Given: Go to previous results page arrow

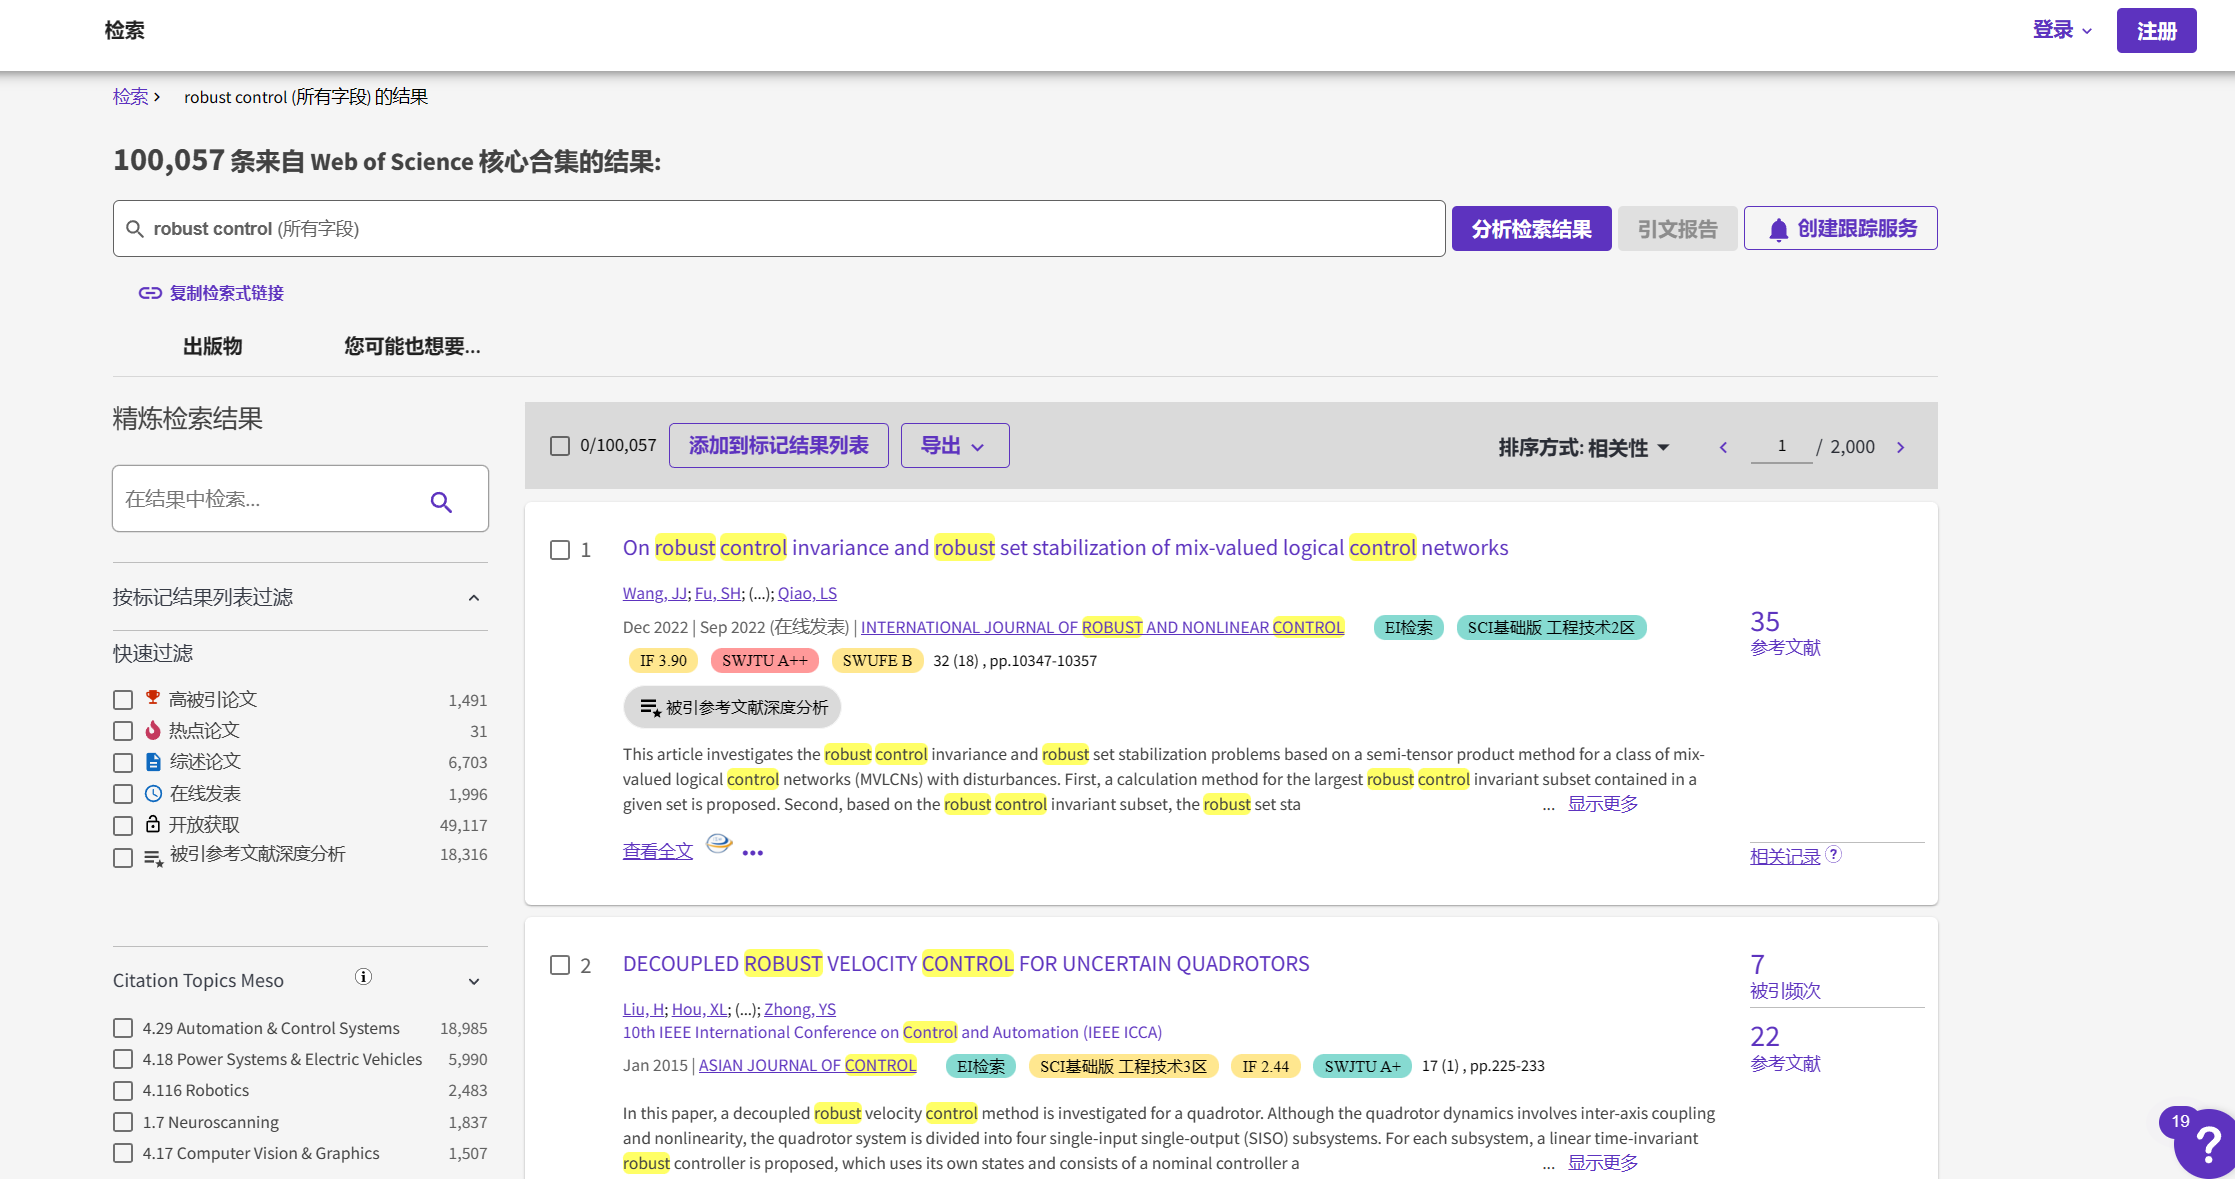Looking at the screenshot, I should (x=1723, y=447).
